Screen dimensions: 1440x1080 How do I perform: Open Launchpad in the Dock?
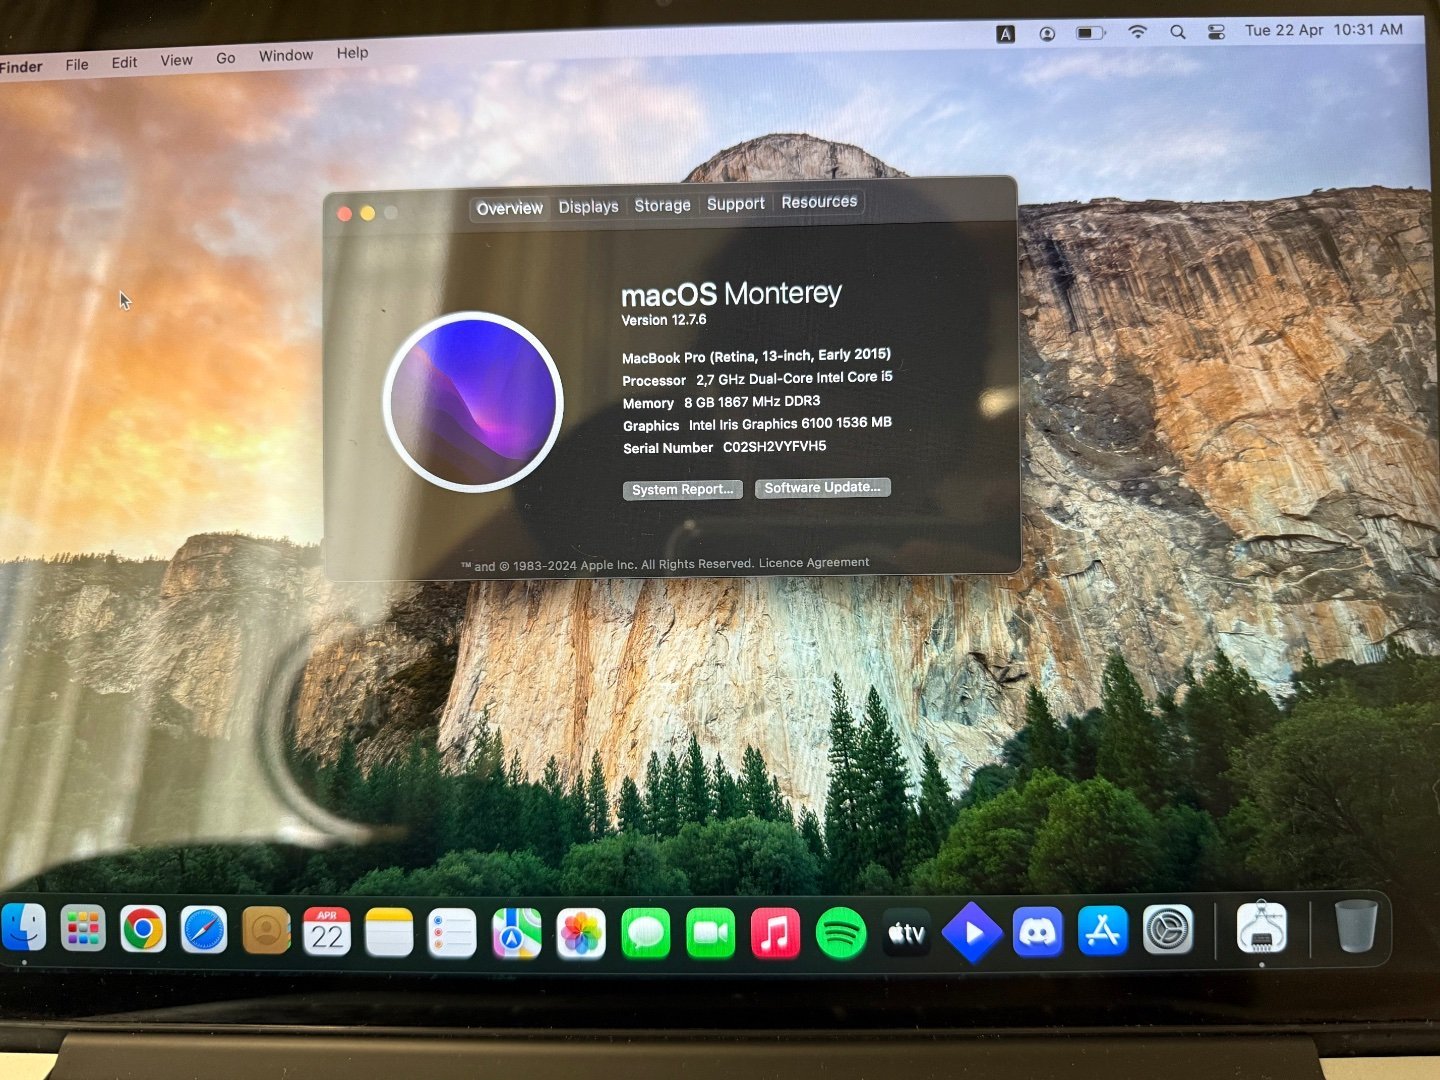pos(83,929)
